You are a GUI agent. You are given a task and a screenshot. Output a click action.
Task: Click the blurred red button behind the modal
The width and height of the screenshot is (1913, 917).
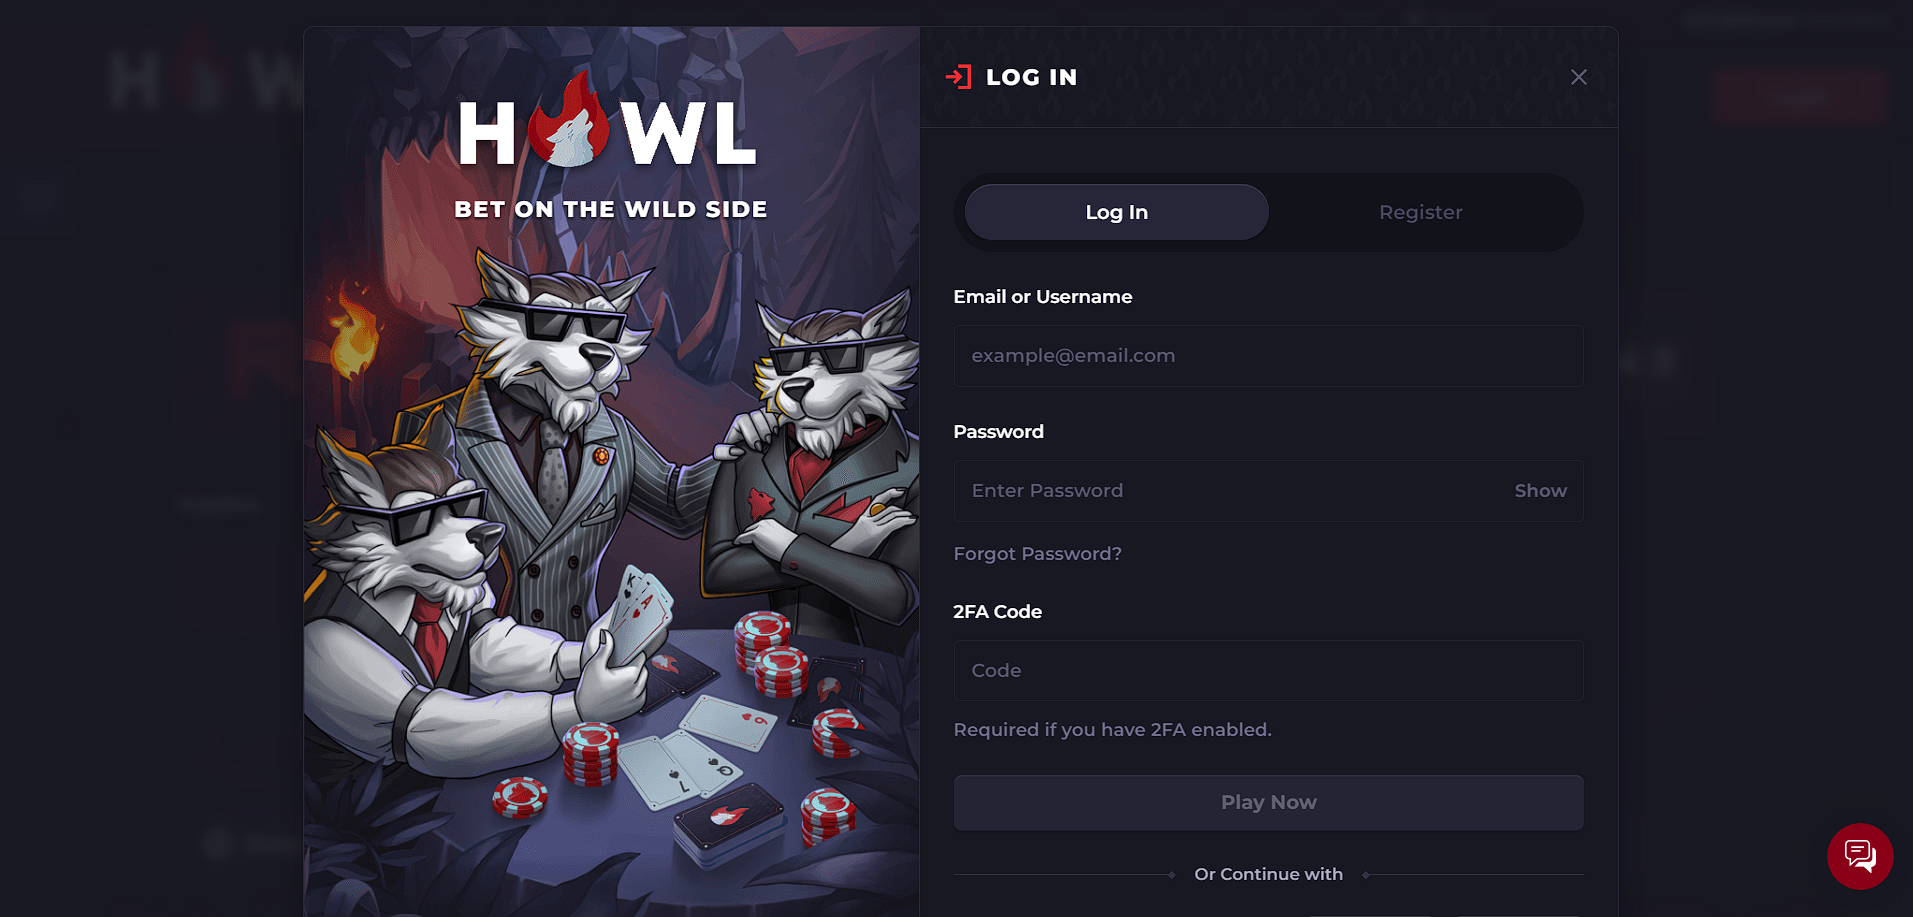click(x=1799, y=97)
